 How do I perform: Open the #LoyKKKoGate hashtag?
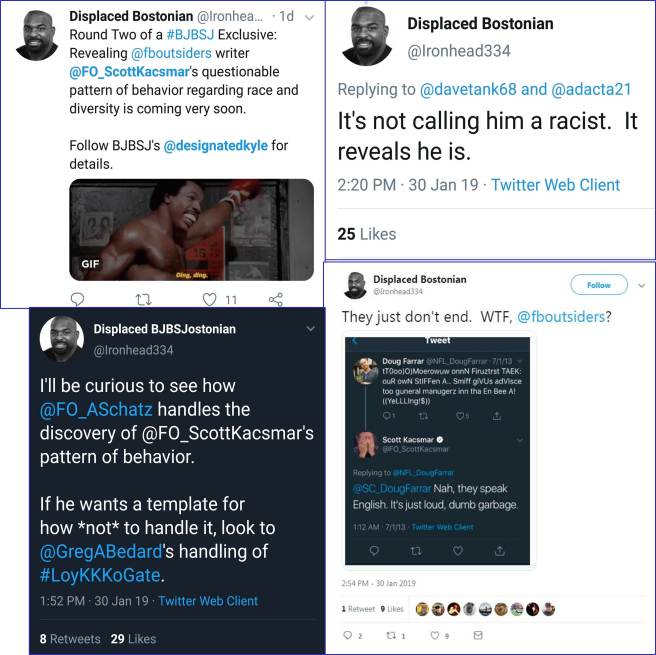(x=100, y=575)
